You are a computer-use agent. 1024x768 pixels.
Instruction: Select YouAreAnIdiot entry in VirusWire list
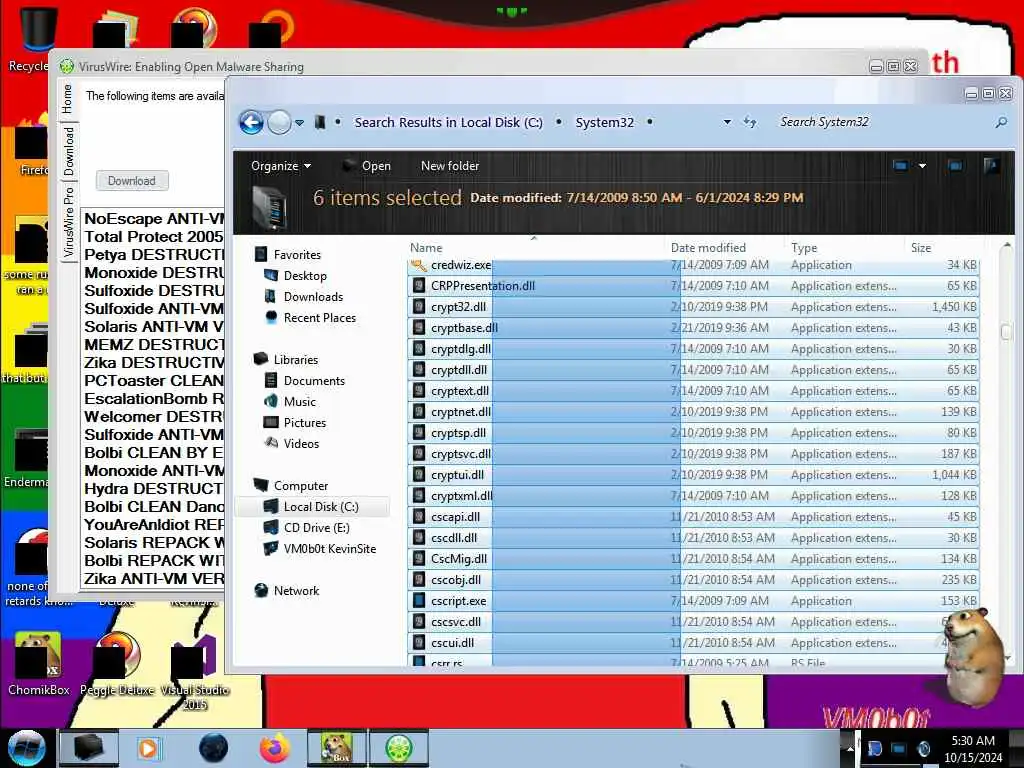[x=153, y=524]
